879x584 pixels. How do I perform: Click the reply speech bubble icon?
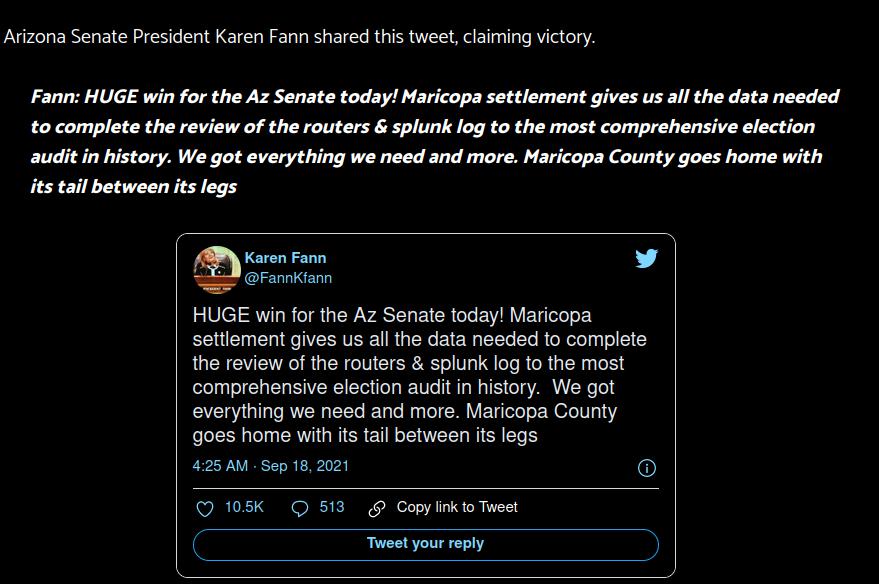pyautogui.click(x=300, y=508)
